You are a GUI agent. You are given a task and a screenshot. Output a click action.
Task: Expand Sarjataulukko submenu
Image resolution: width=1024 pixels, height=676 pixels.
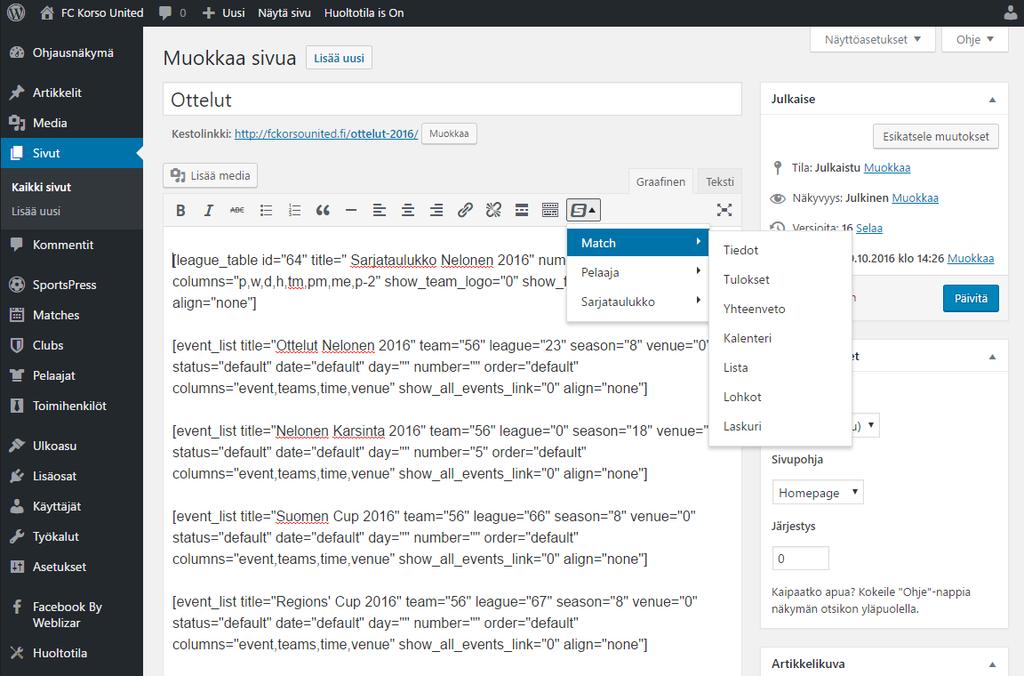pyautogui.click(x=637, y=302)
